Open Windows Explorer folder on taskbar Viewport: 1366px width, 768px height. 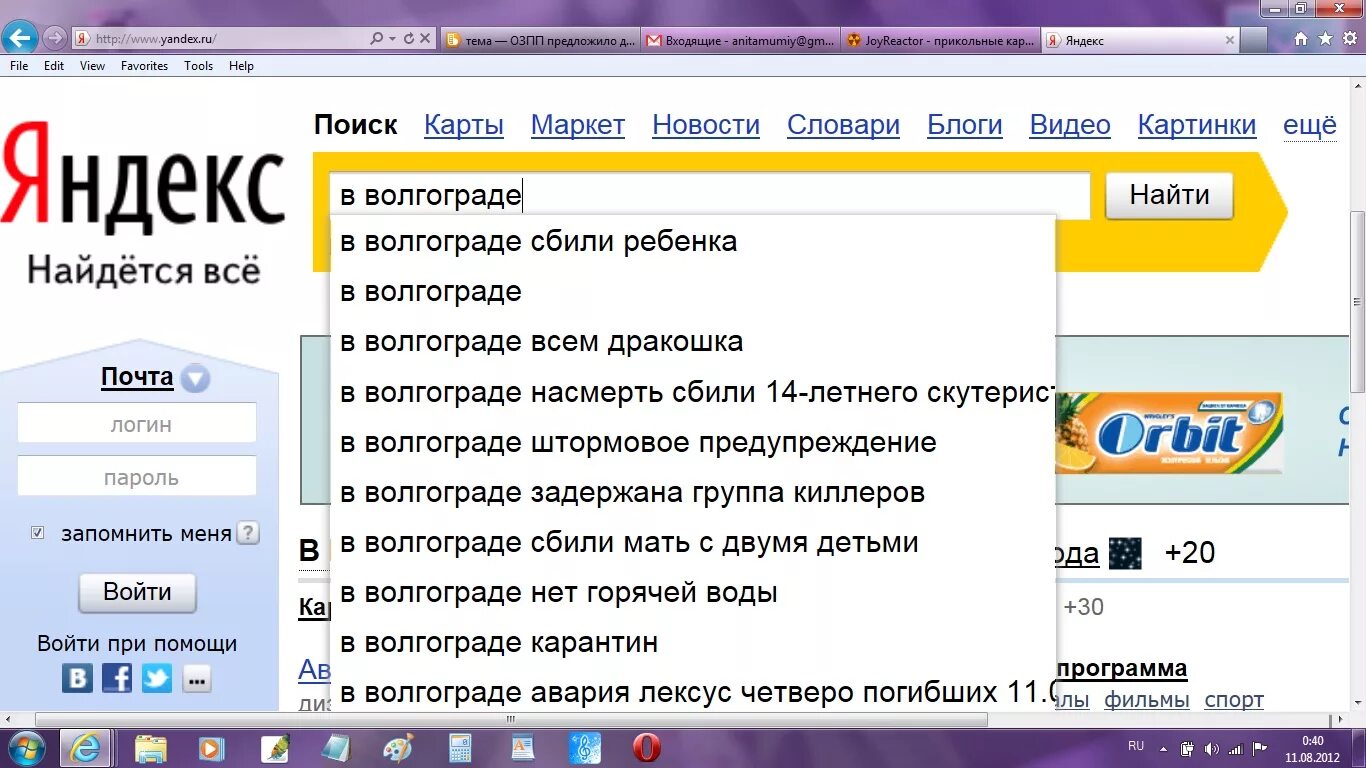(151, 748)
